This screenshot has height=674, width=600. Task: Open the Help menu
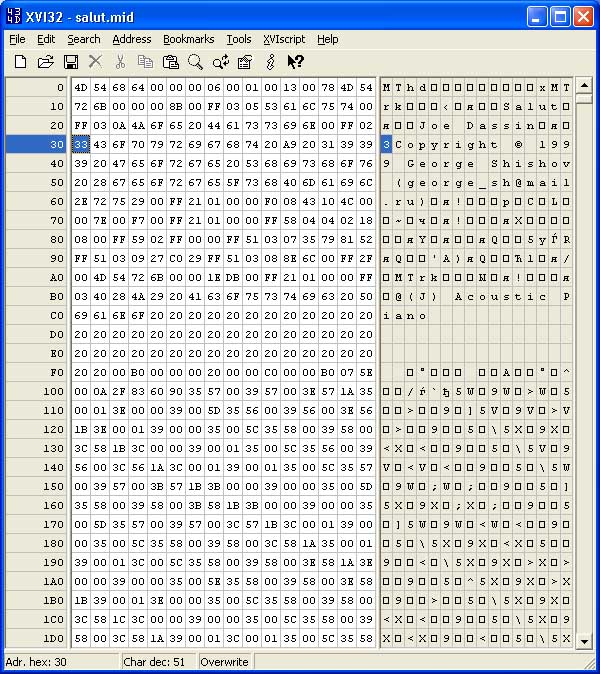(x=328, y=39)
